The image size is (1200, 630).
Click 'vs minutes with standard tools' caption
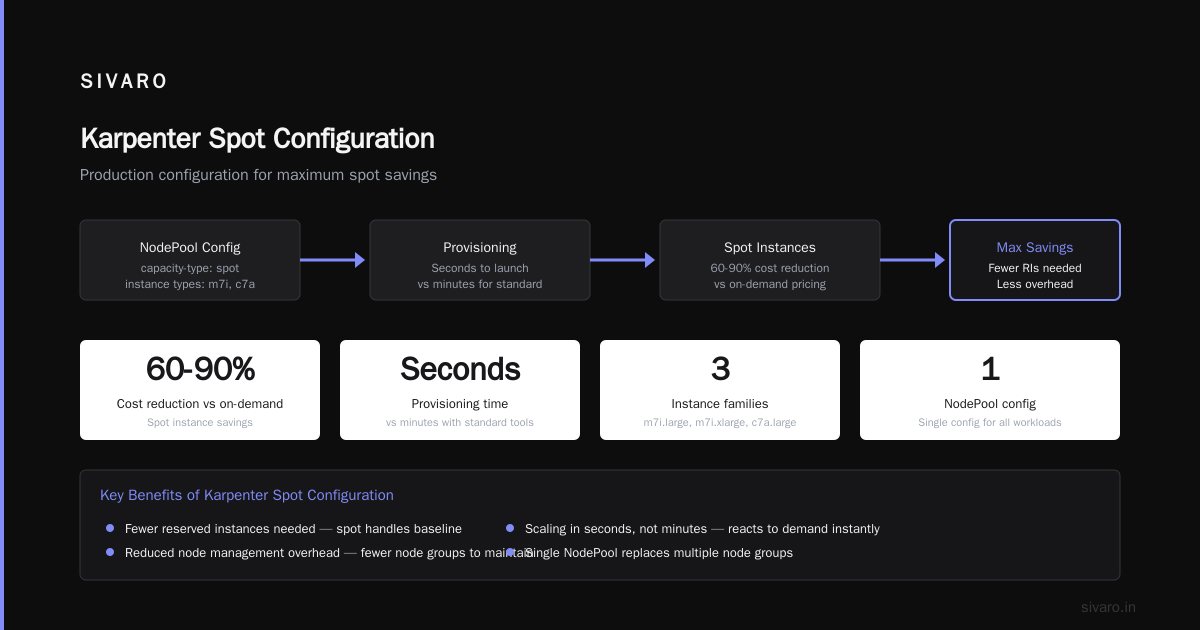(460, 423)
